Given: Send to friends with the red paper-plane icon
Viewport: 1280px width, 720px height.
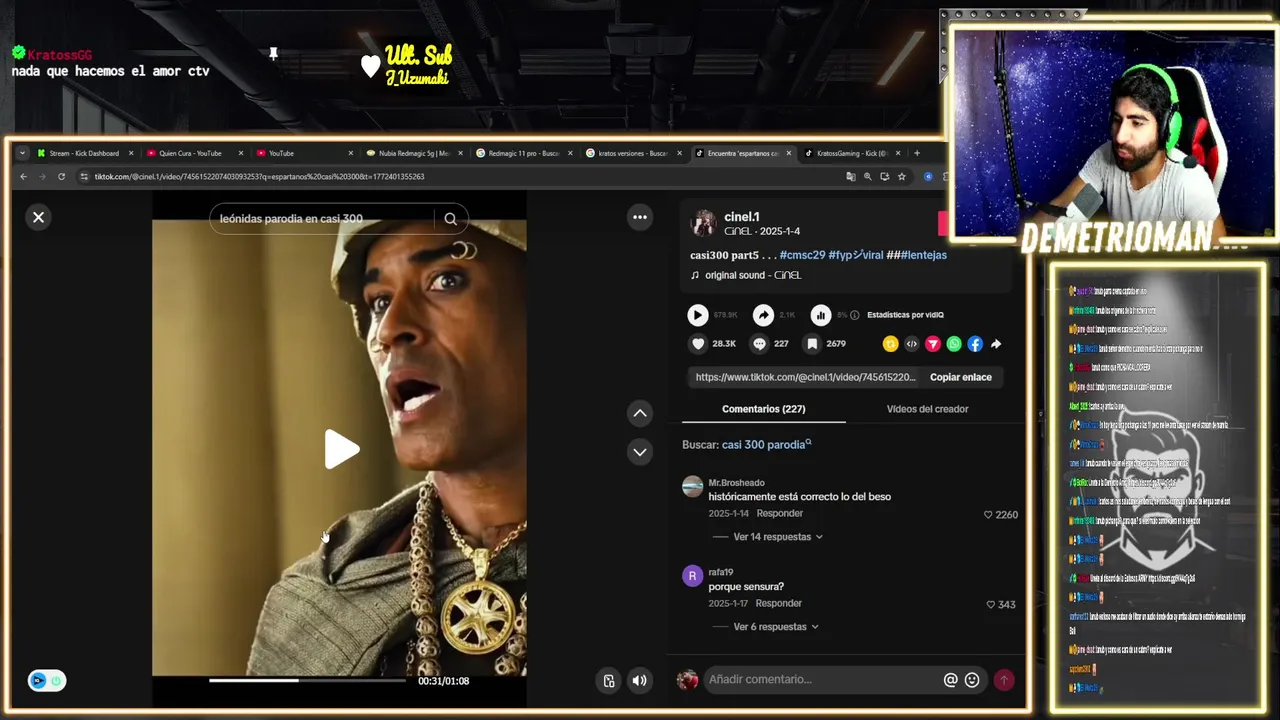Looking at the screenshot, I should tap(932, 344).
